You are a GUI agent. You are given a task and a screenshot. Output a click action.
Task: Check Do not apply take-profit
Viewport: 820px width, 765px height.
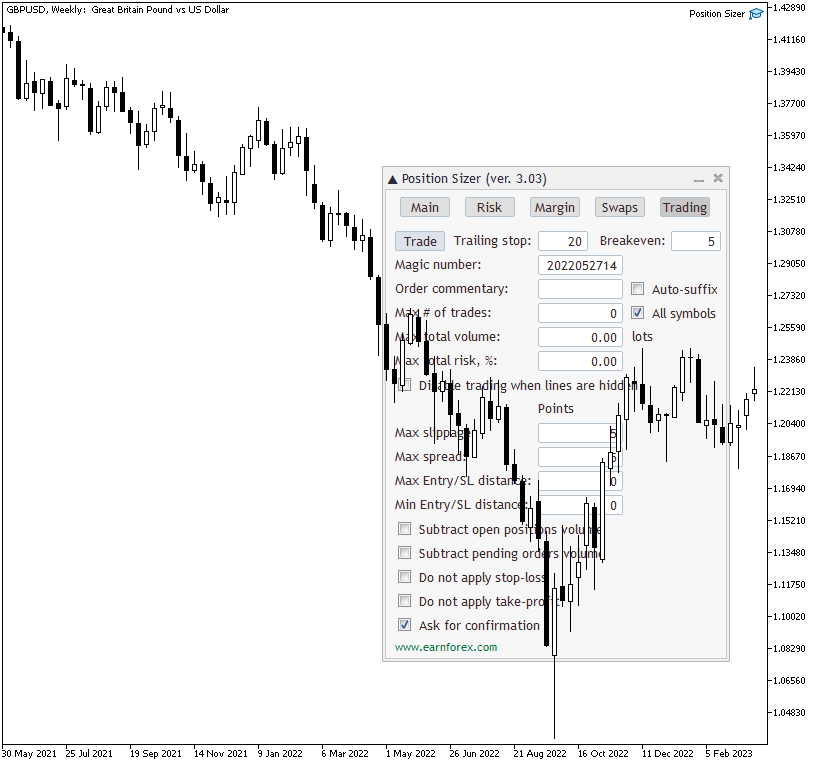[x=405, y=601]
